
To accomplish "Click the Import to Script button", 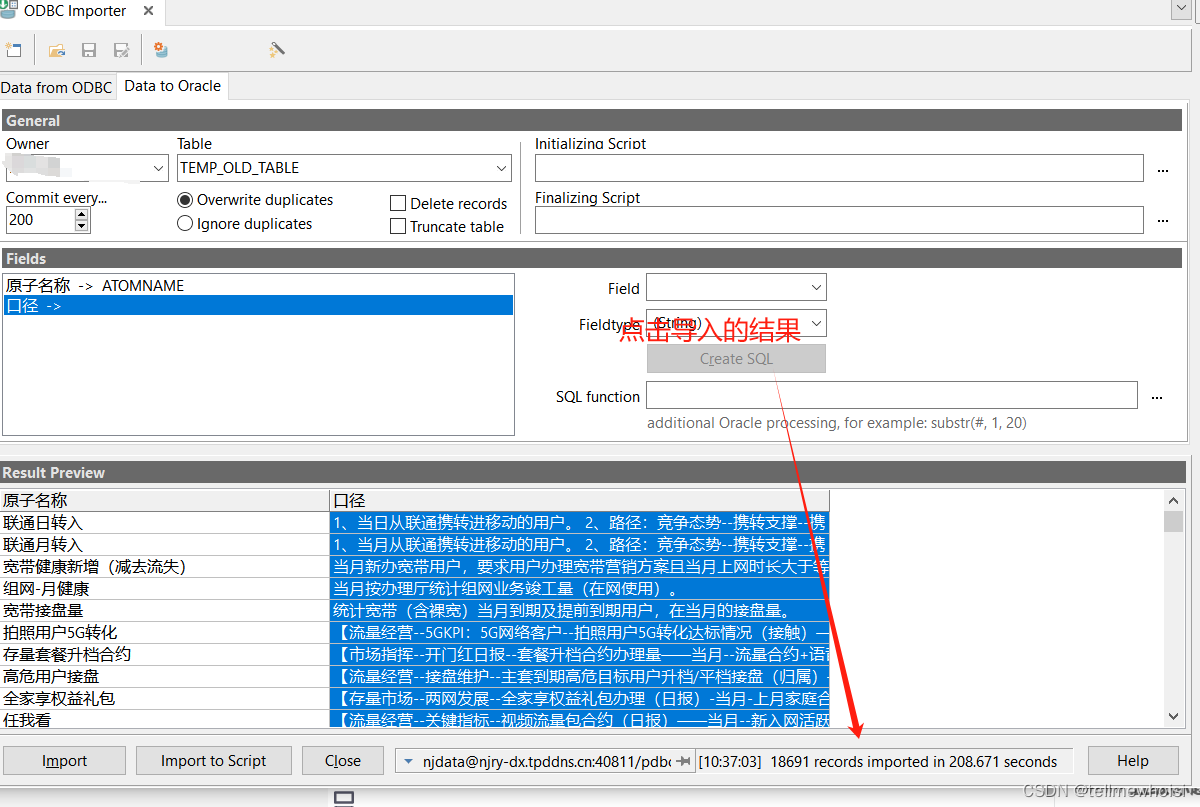I will click(213, 760).
